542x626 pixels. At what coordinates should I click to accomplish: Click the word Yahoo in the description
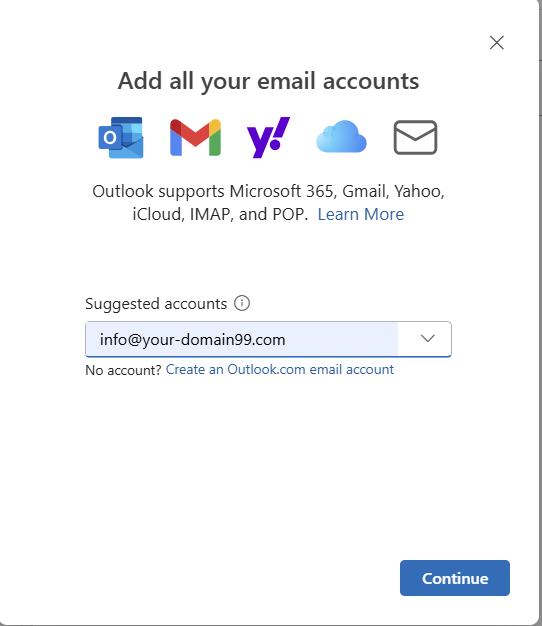point(418,191)
